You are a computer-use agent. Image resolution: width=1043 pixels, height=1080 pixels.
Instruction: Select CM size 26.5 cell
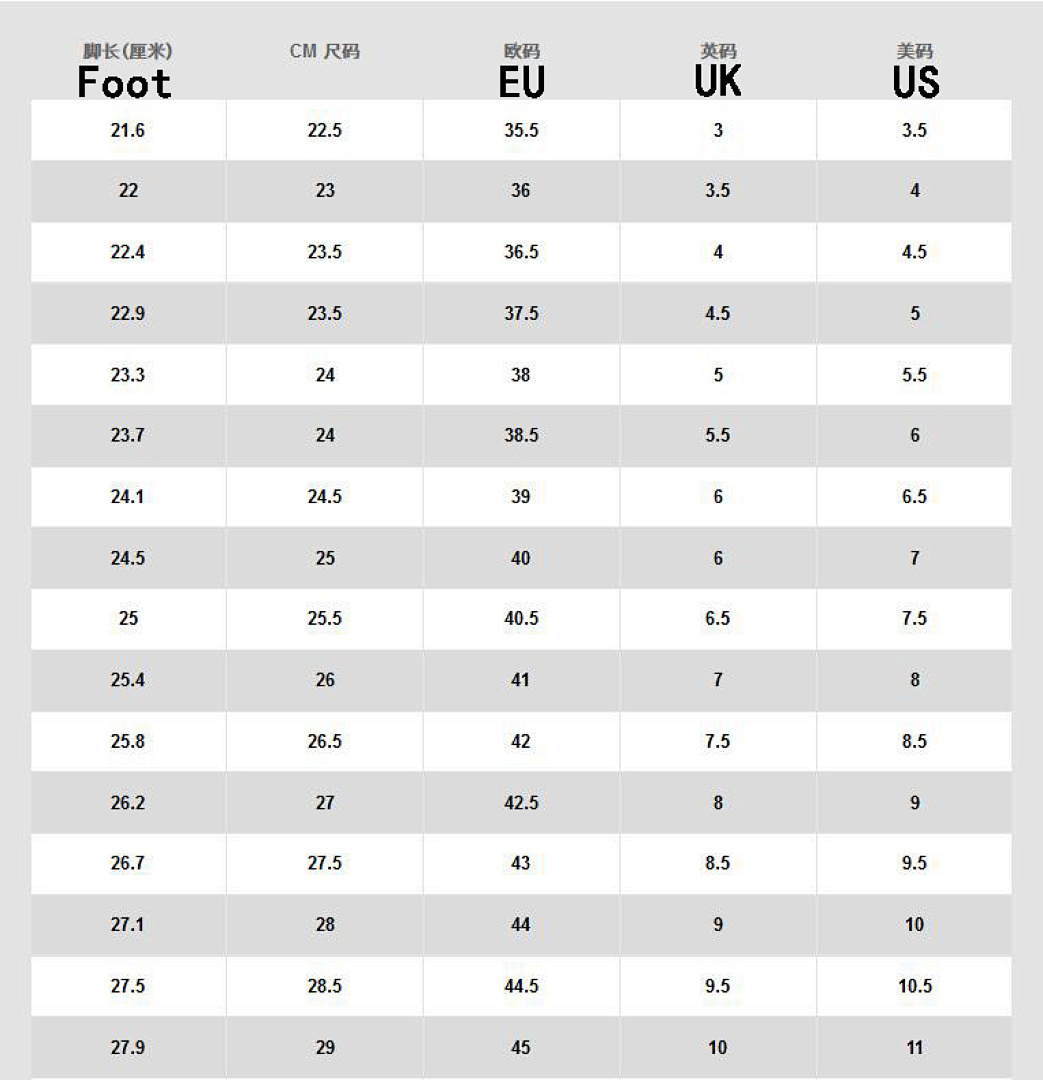(x=324, y=741)
